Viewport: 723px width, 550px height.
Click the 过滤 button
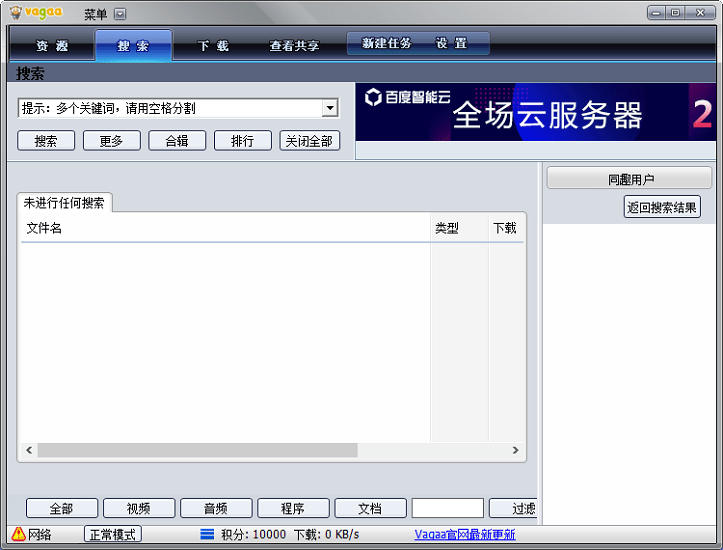[x=513, y=508]
